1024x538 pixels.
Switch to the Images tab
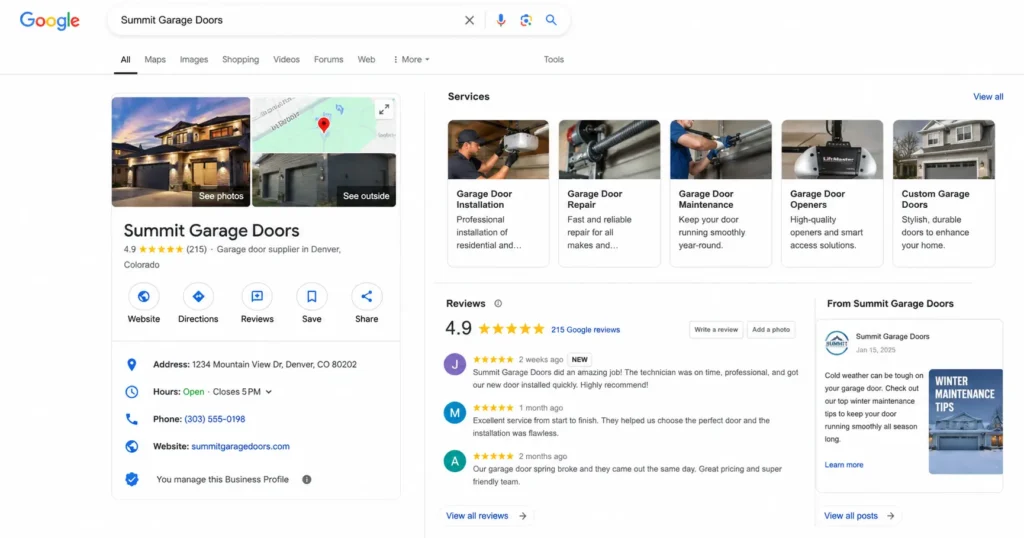[x=194, y=59]
